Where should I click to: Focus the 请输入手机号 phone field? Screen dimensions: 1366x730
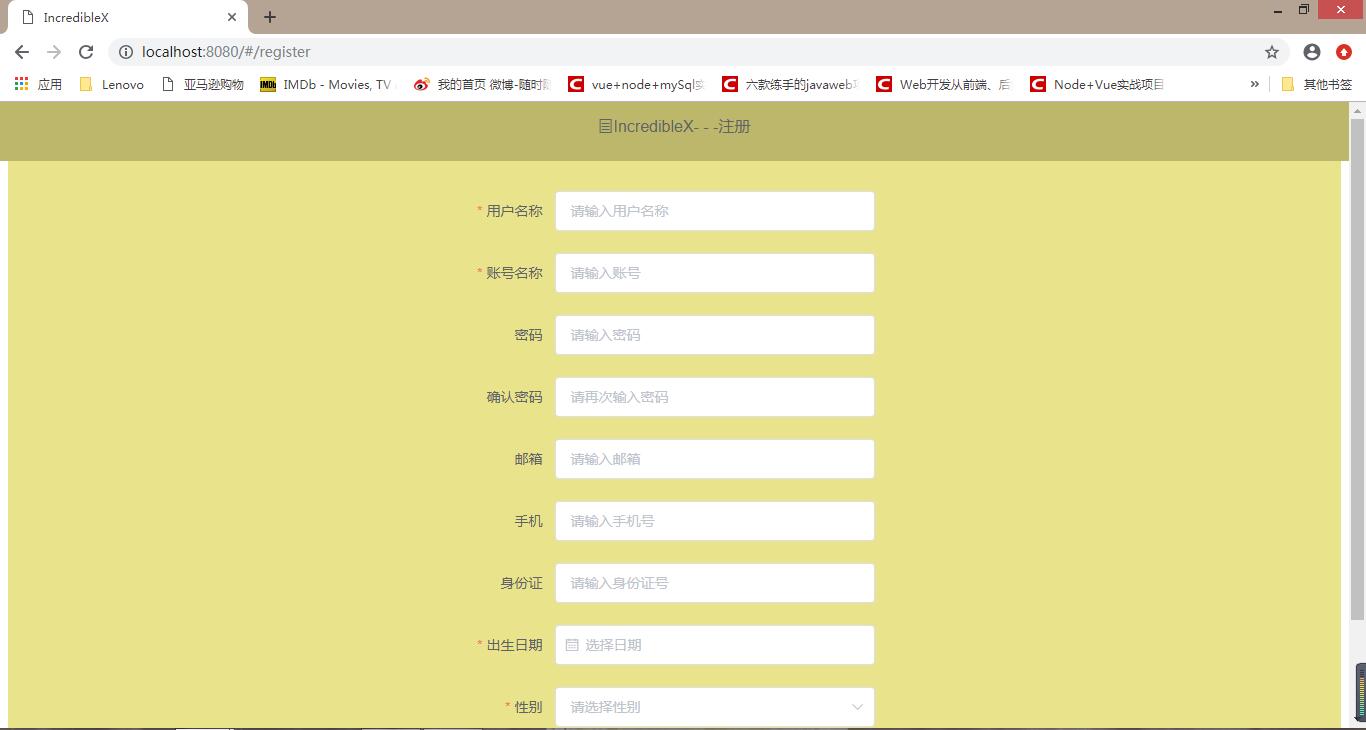tap(715, 521)
